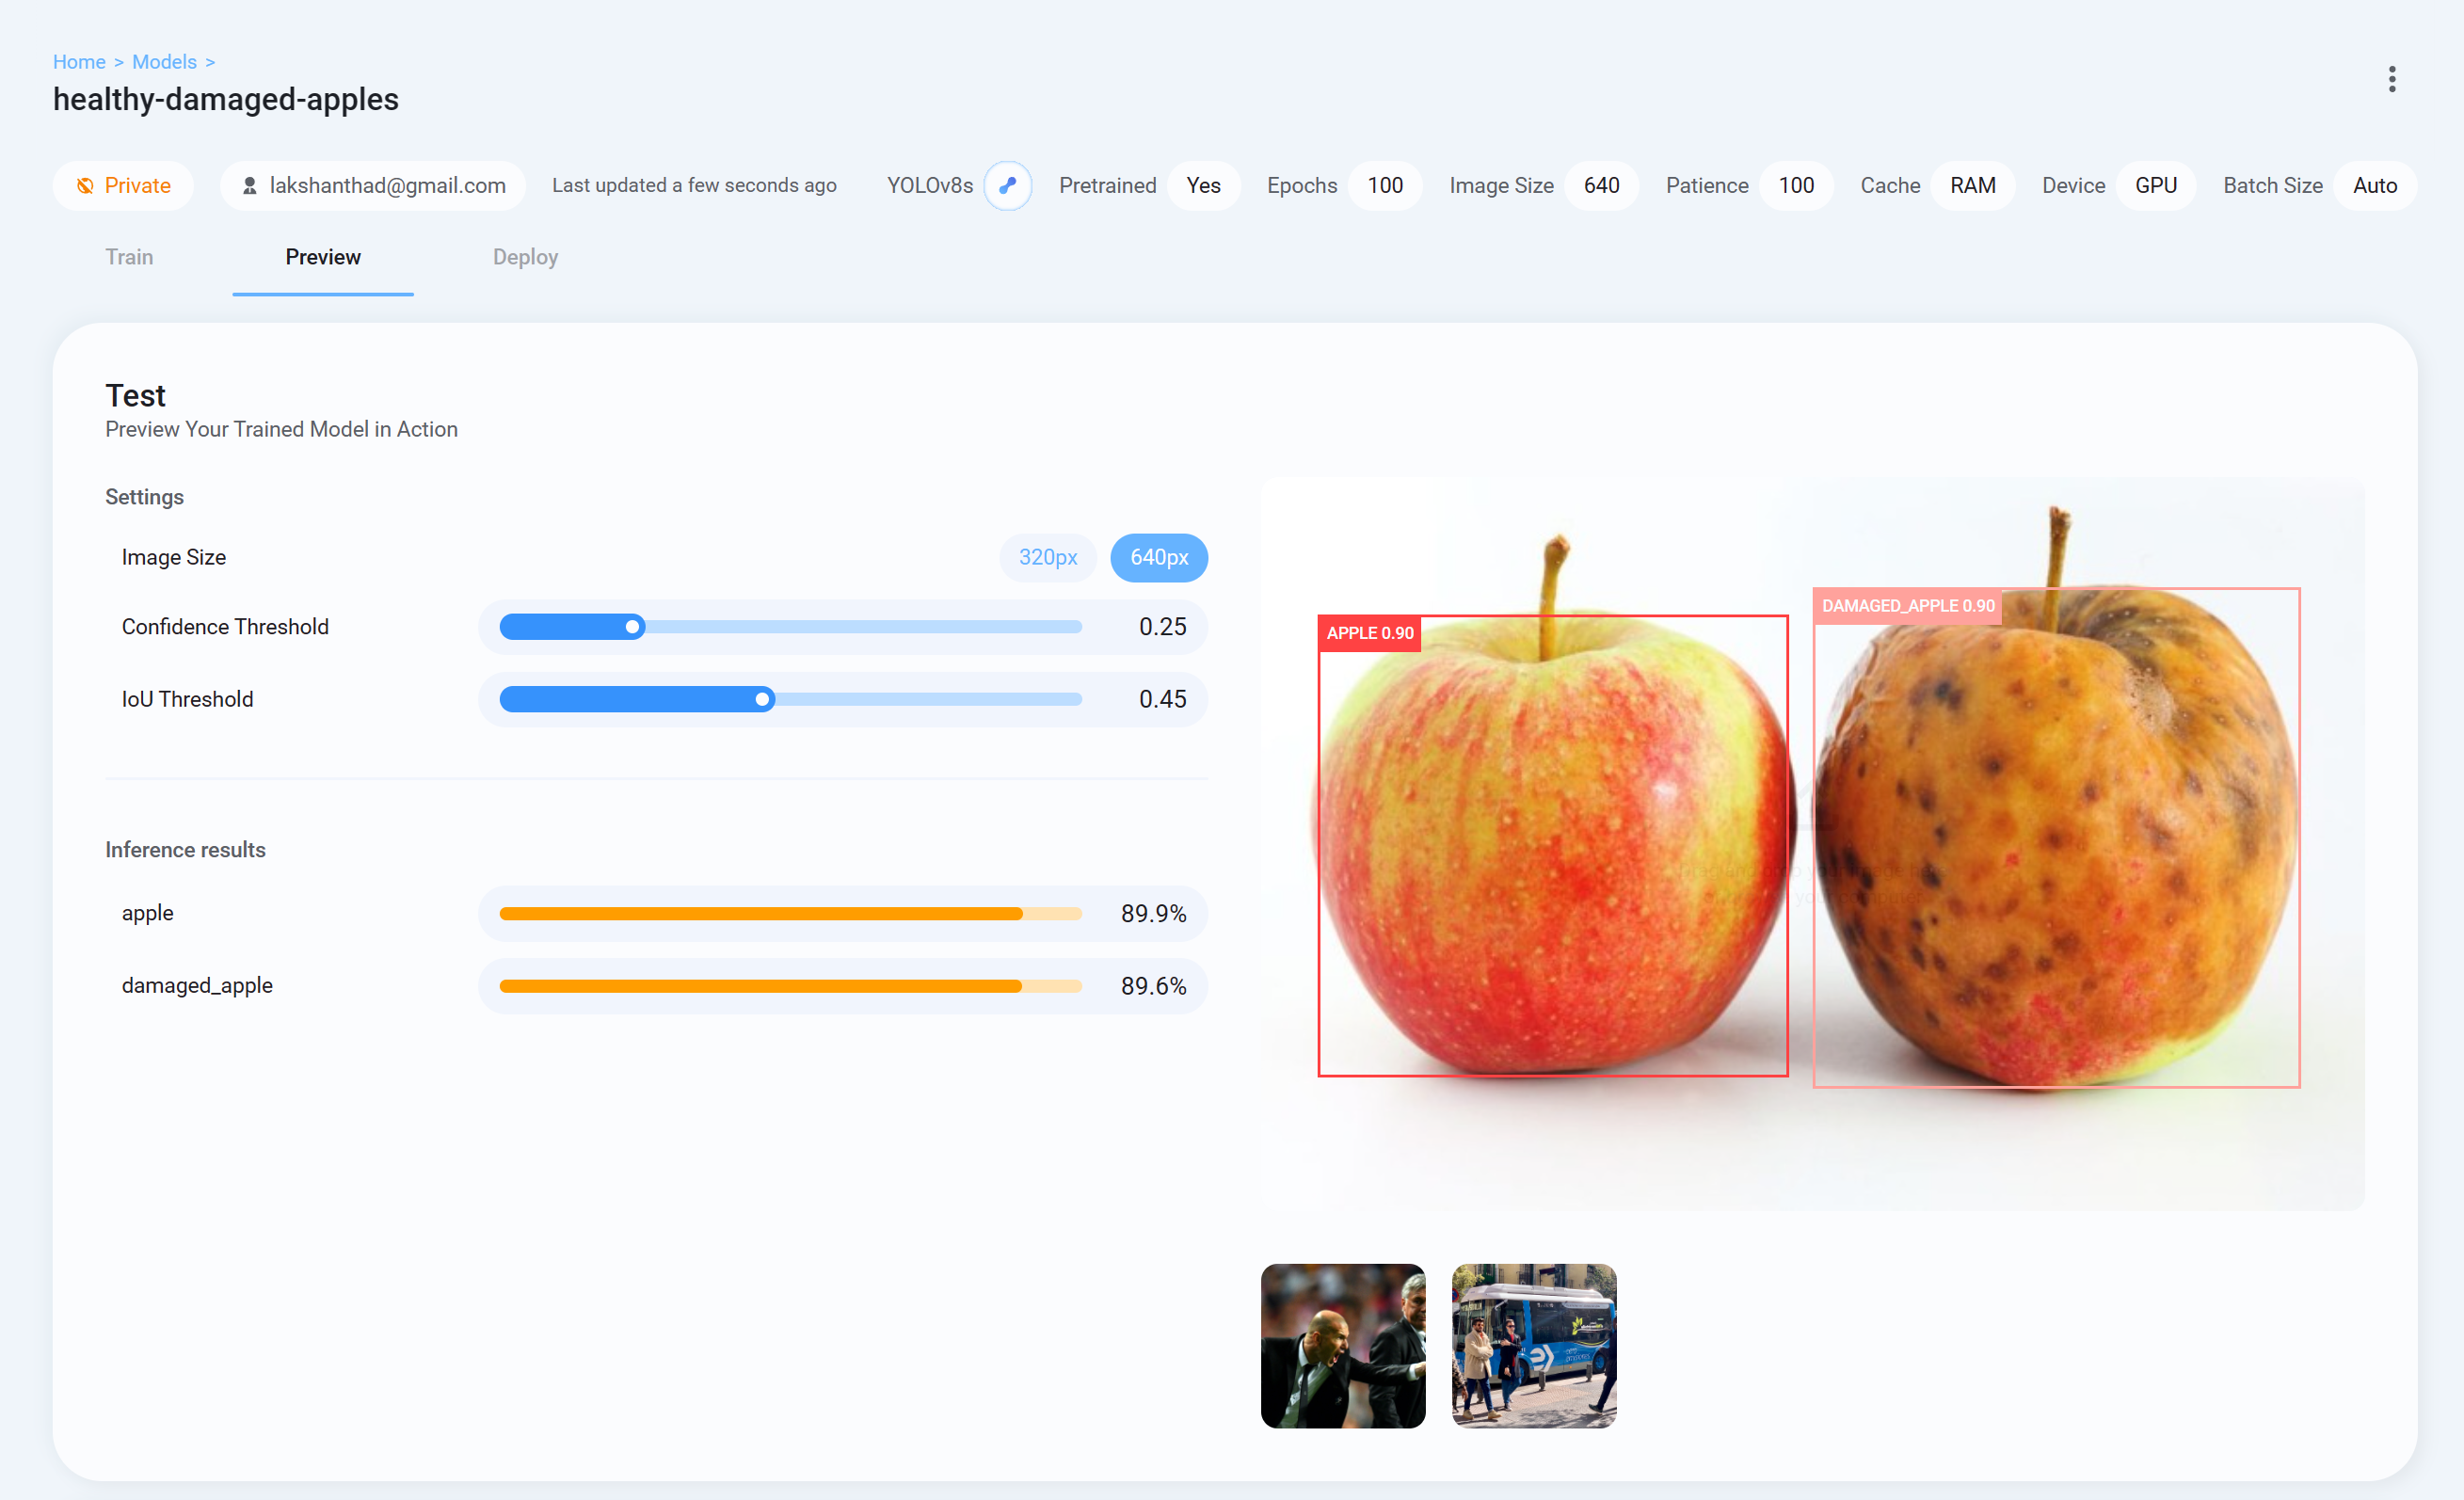The height and width of the screenshot is (1500, 2464).
Task: Click the Deploy tab icon area
Action: (x=526, y=257)
